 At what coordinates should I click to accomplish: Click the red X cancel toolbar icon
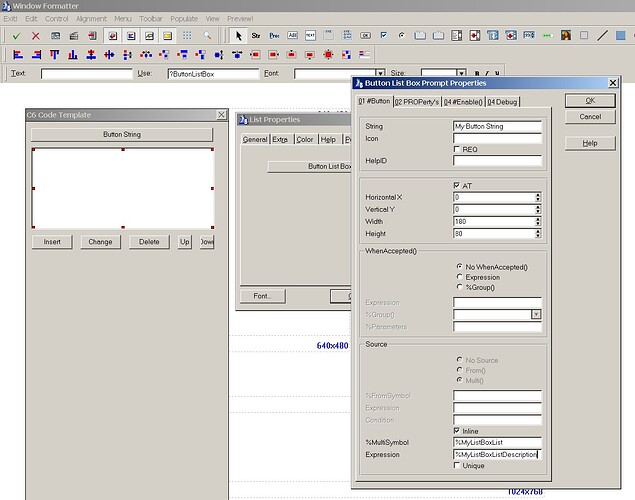click(x=36, y=36)
